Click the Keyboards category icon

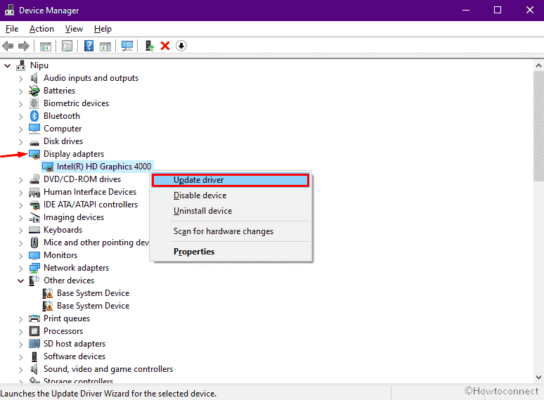tap(34, 230)
